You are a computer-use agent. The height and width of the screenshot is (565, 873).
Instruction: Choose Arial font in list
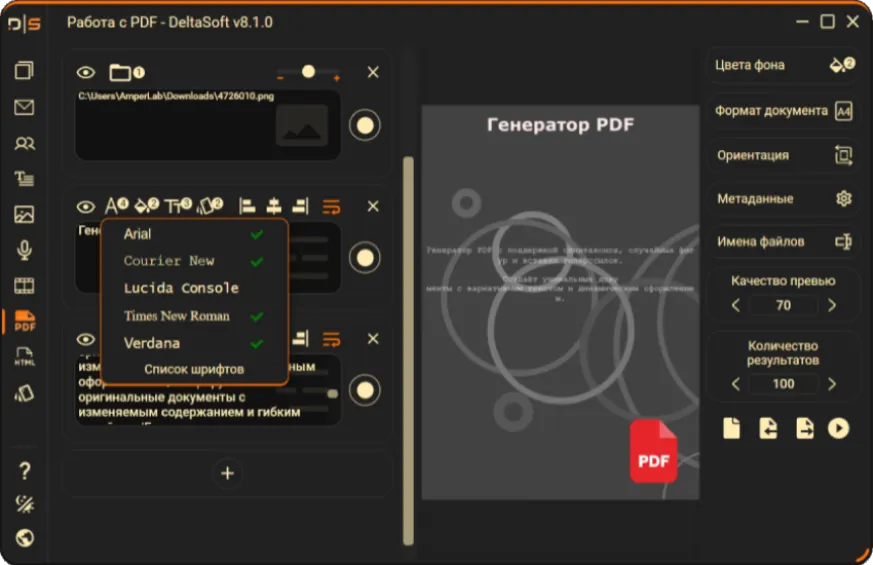tap(194, 234)
